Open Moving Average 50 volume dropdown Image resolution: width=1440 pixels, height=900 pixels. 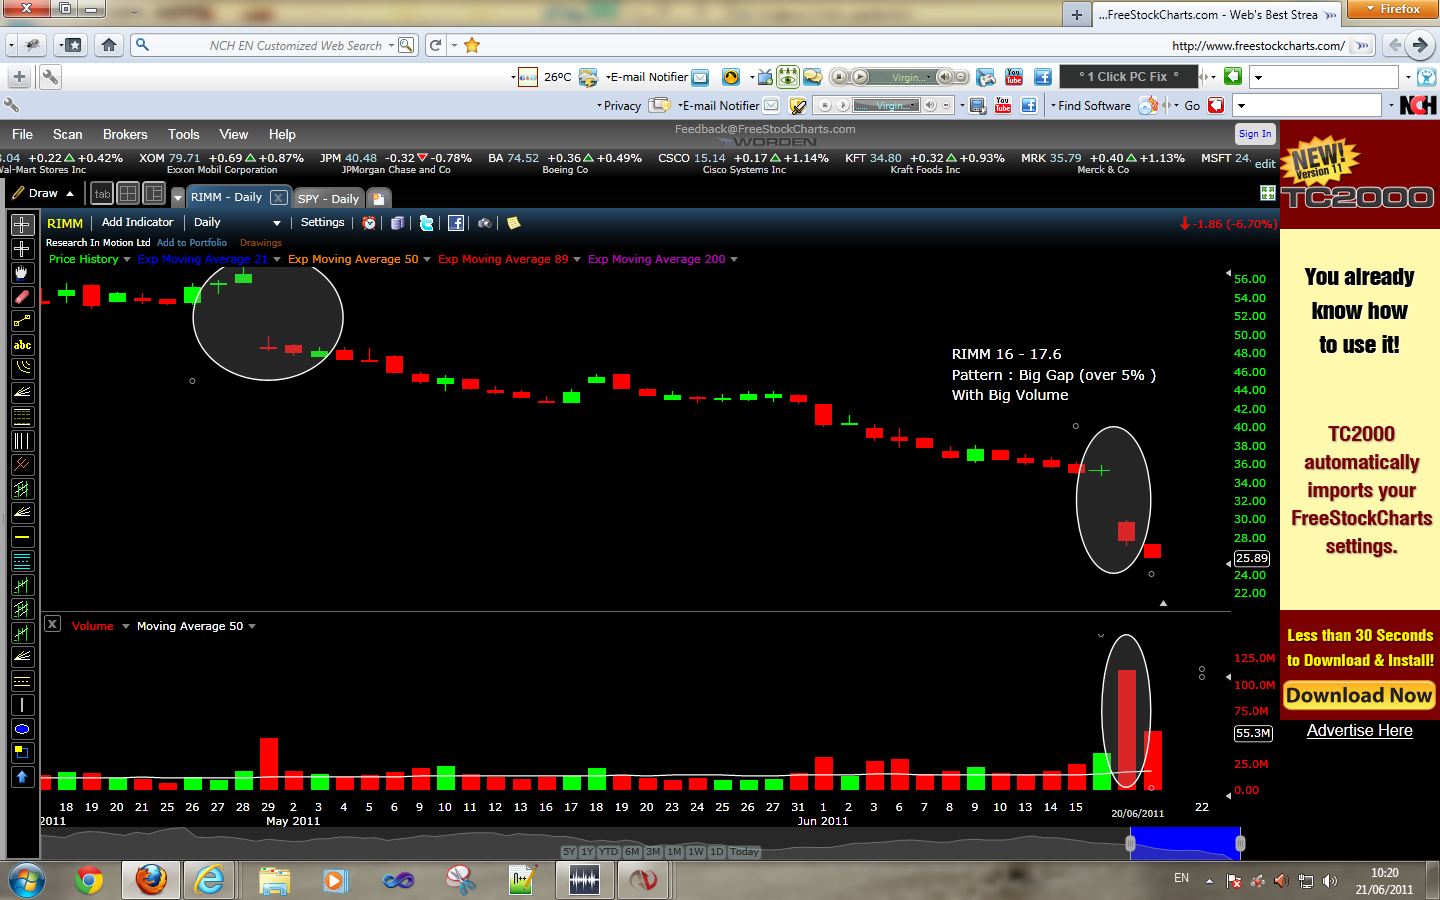coord(252,627)
